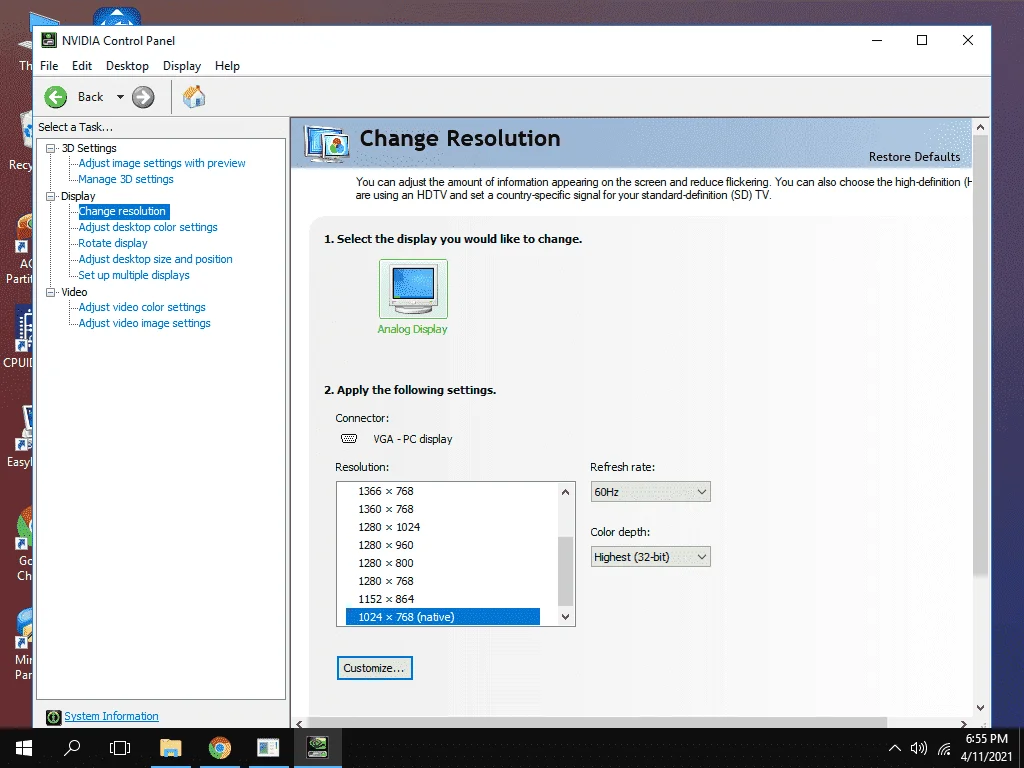Open the Edit menu

[82, 66]
